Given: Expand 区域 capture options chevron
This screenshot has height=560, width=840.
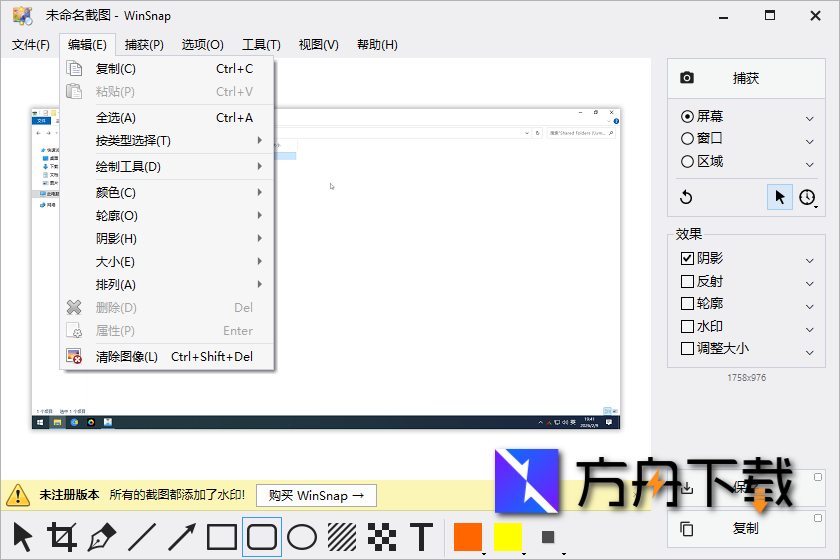Looking at the screenshot, I should pyautogui.click(x=810, y=165).
